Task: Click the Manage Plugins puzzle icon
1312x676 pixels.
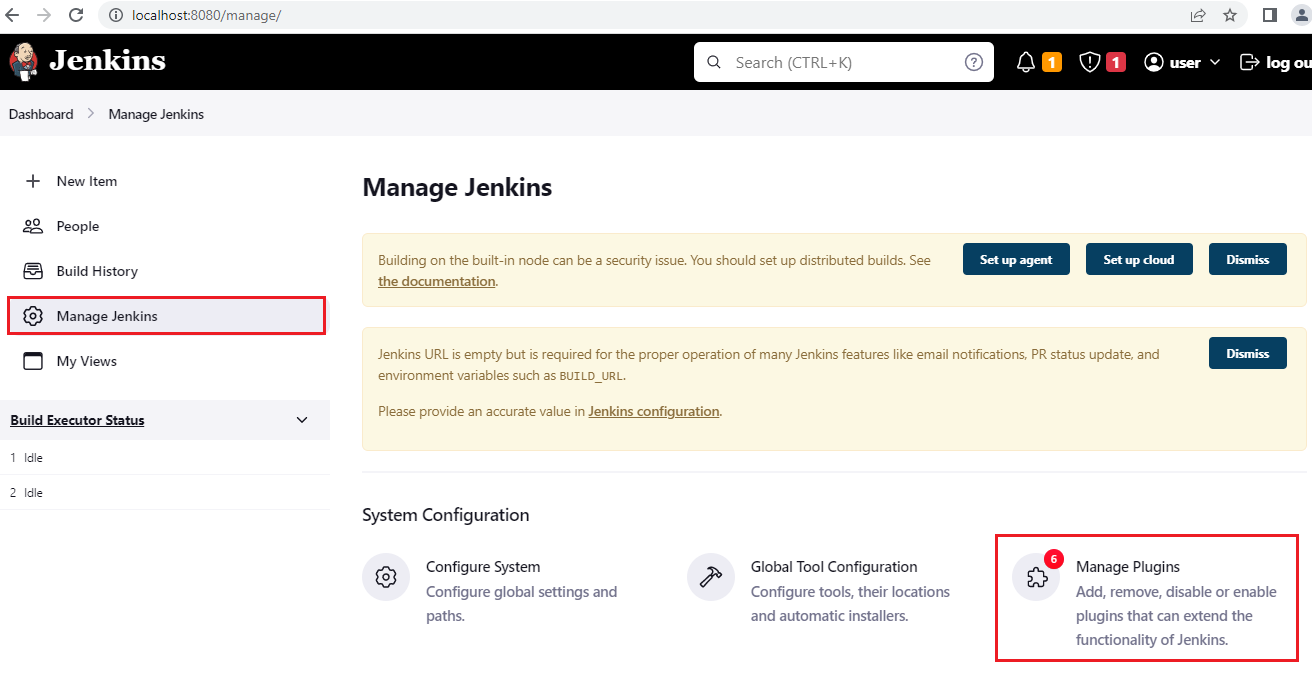Action: pyautogui.click(x=1036, y=579)
